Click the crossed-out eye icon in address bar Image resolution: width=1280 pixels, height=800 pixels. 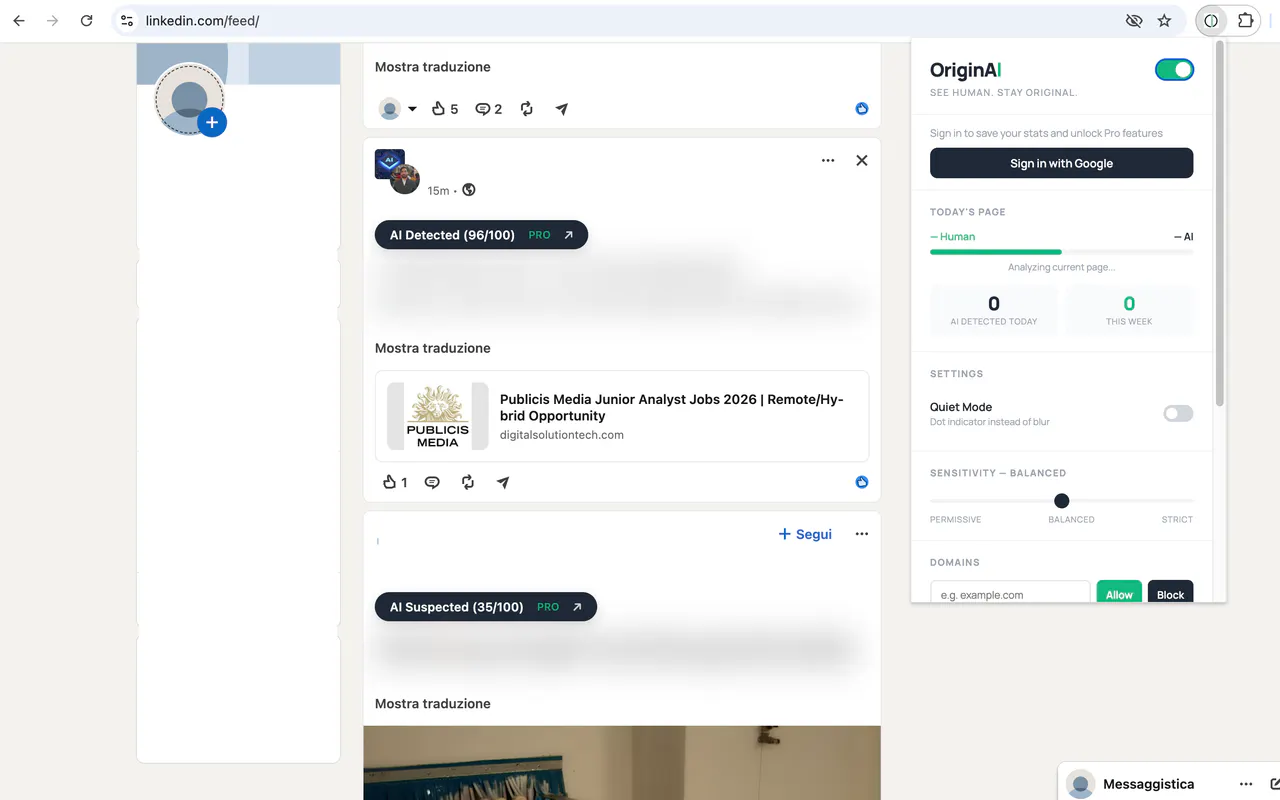(x=1133, y=20)
